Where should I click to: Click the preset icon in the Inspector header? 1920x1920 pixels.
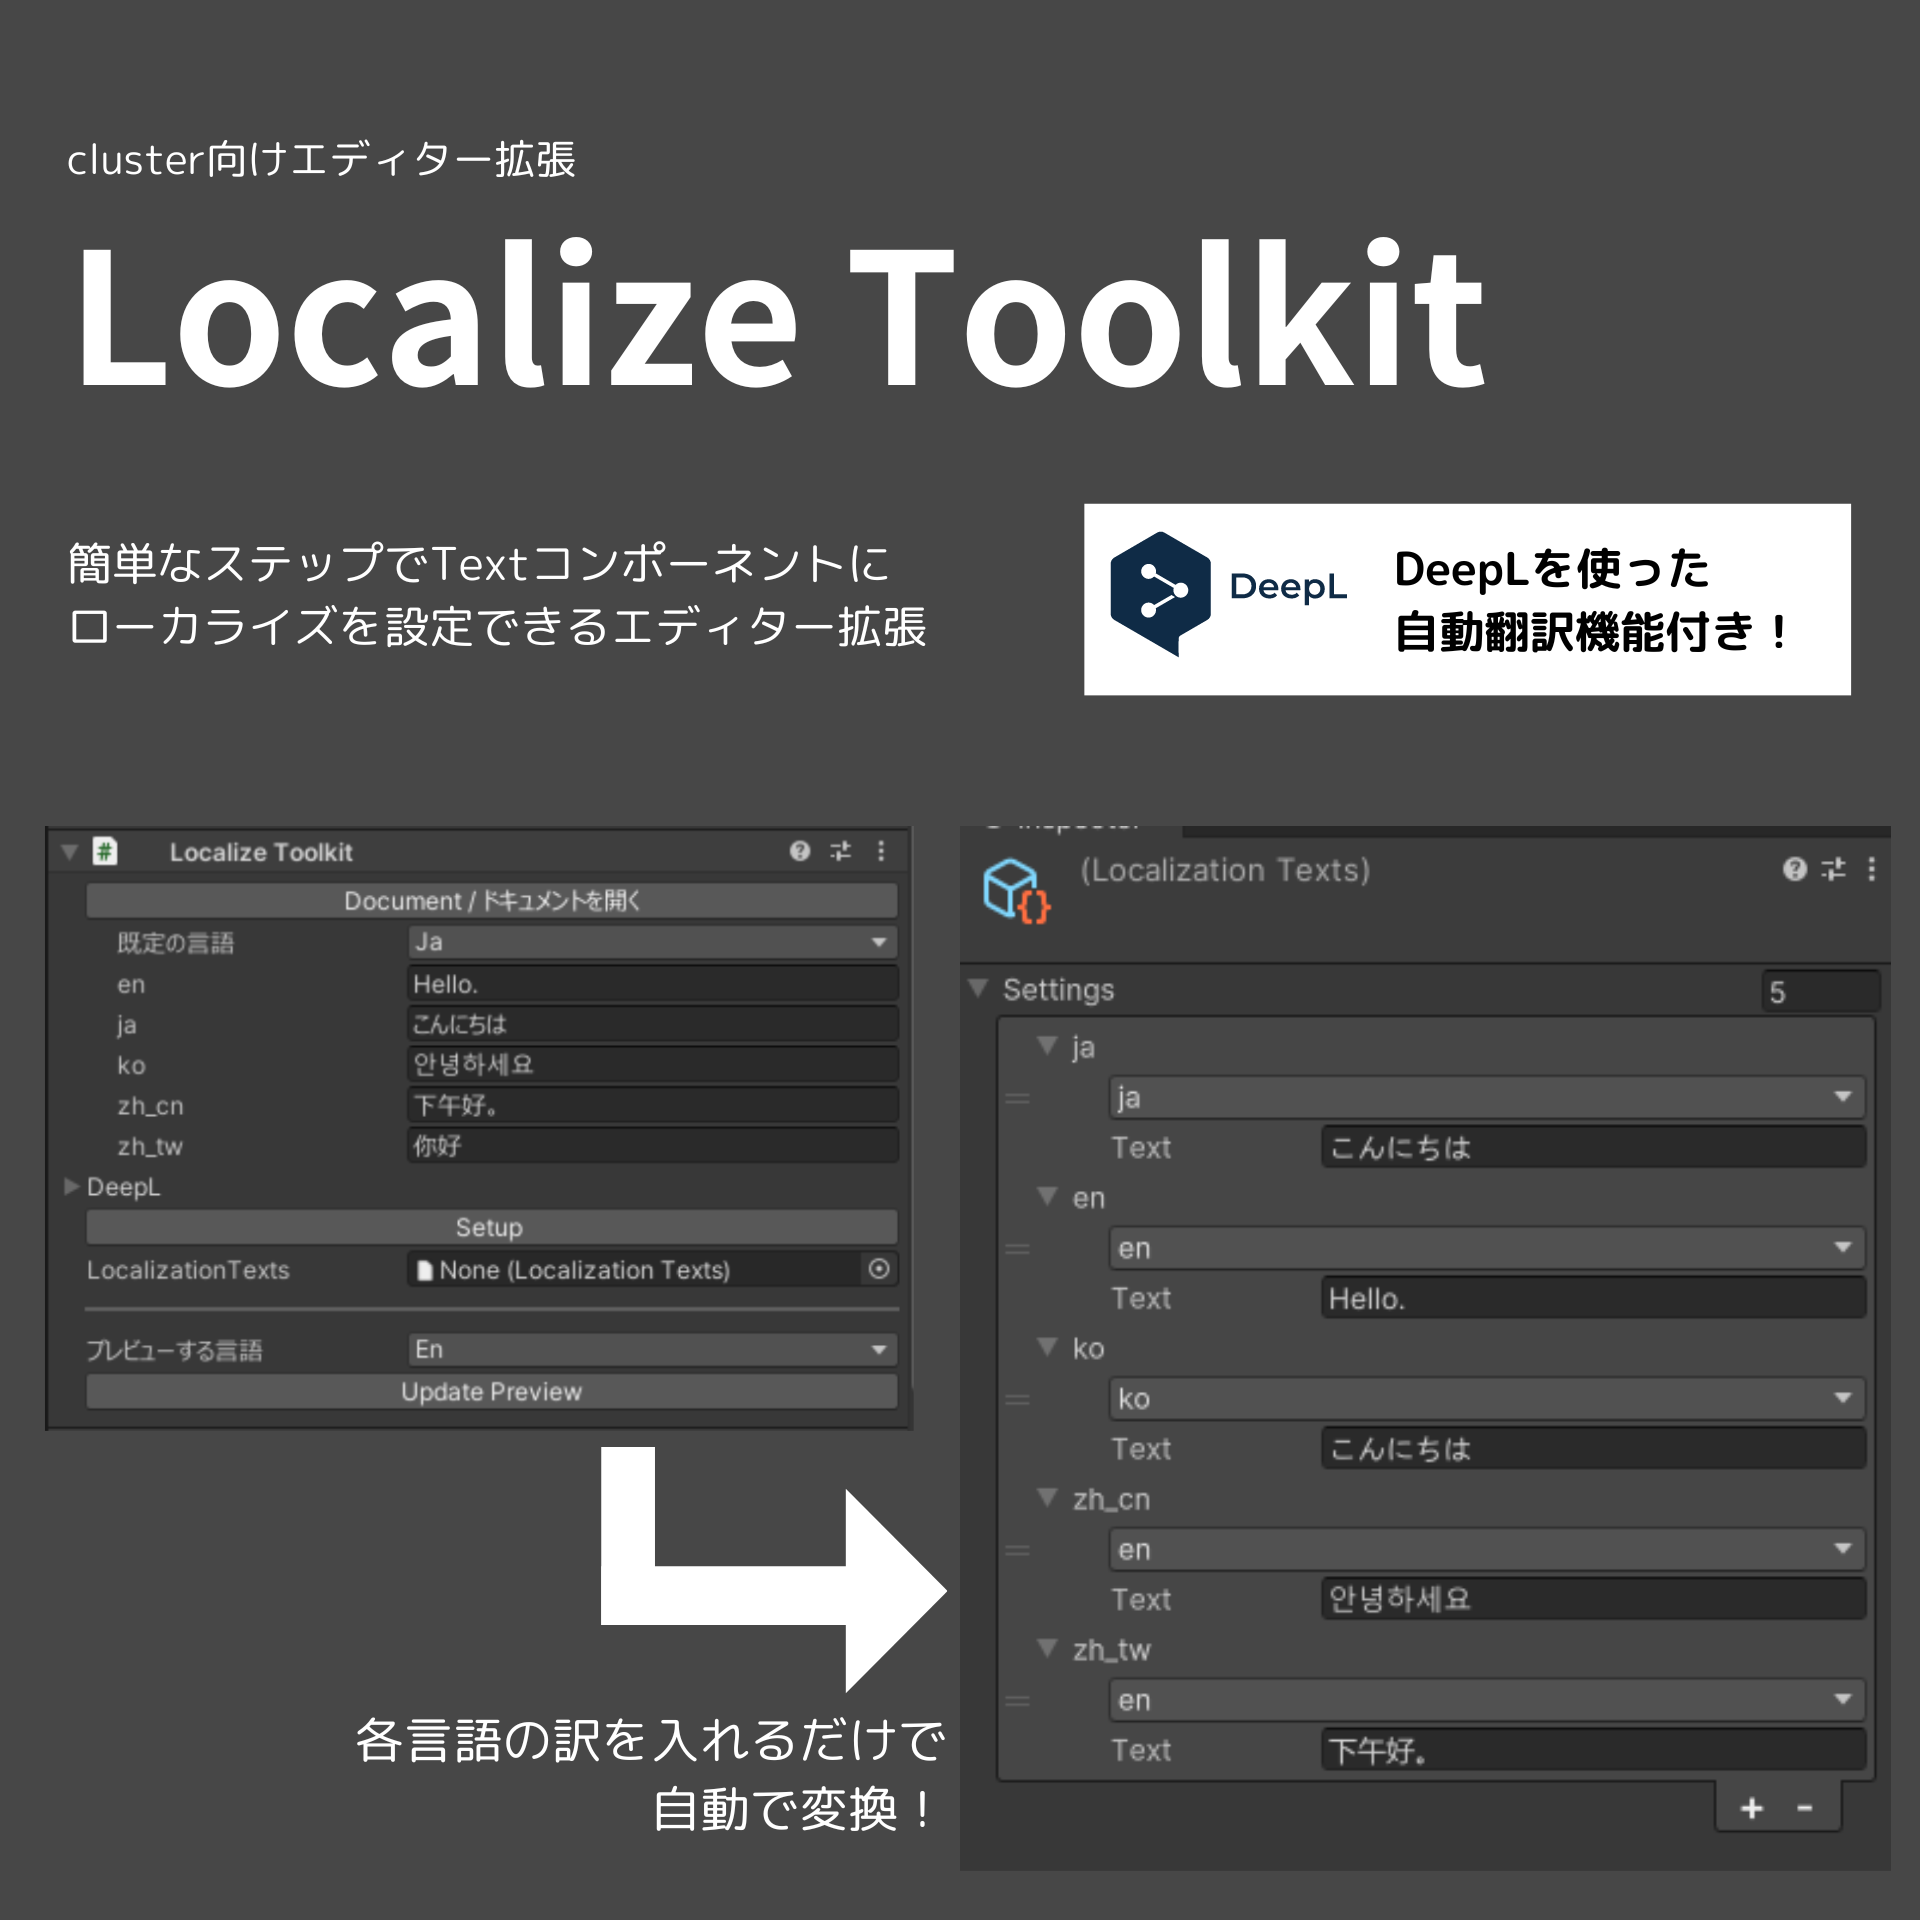1833,871
